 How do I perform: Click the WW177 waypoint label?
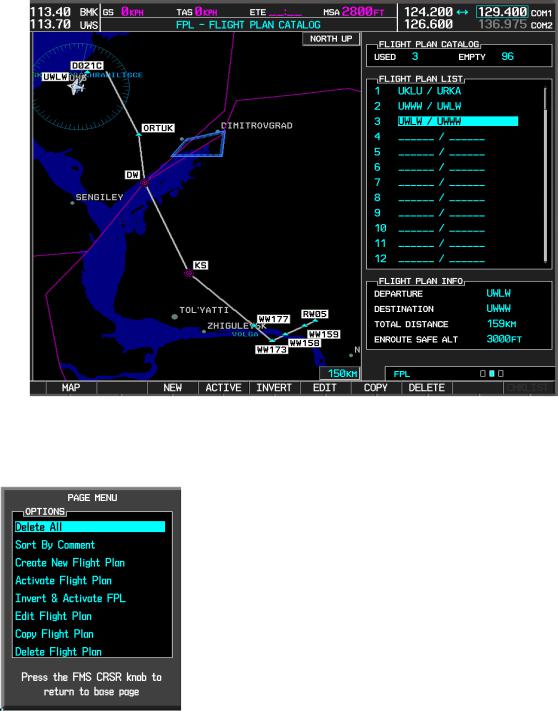pos(273,319)
